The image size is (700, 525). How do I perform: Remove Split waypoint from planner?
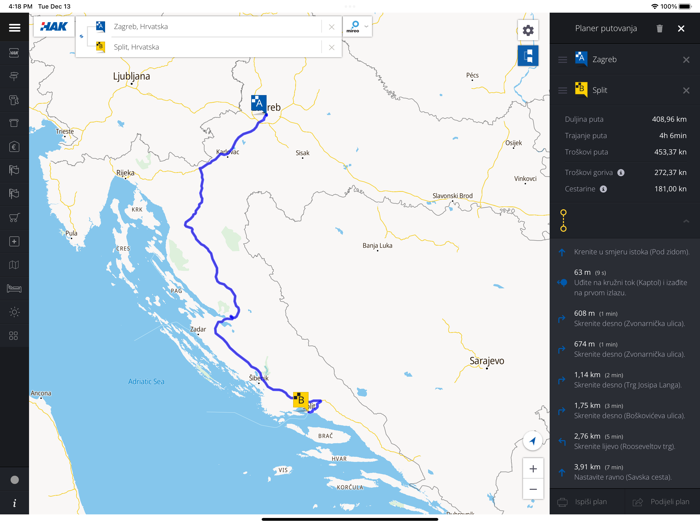(x=686, y=91)
